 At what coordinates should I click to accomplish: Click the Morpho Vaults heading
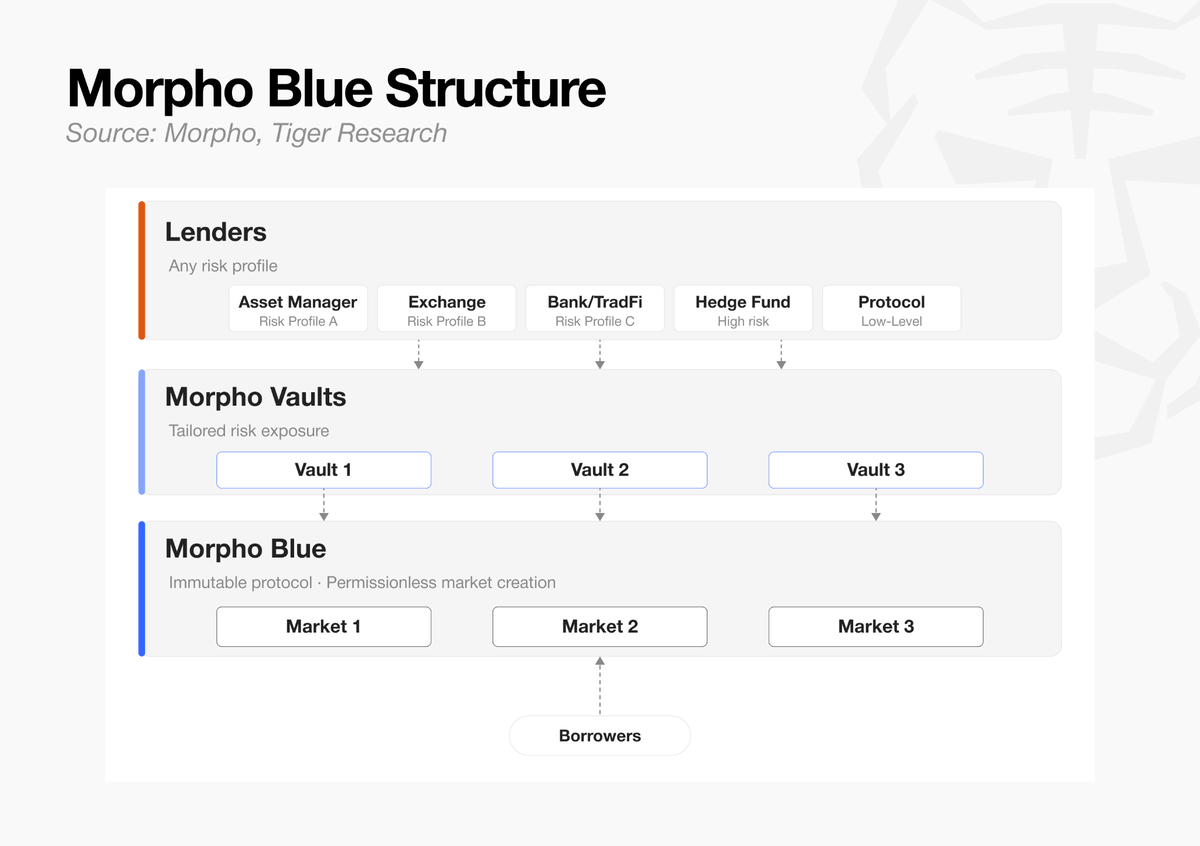[256, 397]
